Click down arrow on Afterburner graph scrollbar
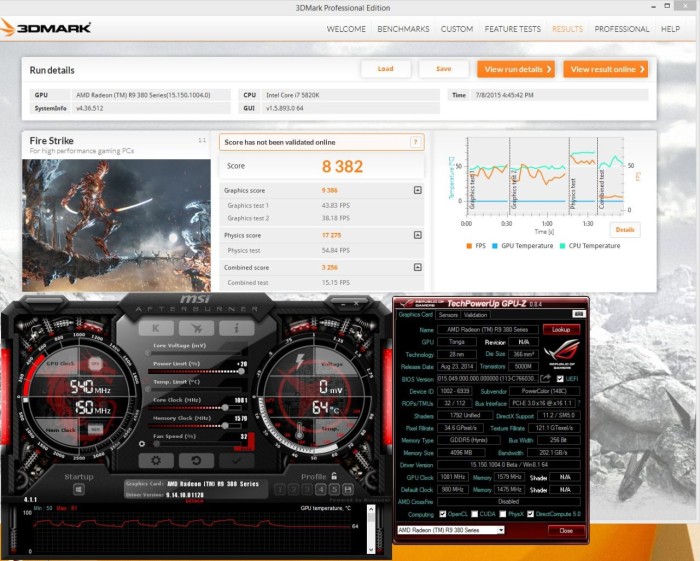Screen dimensions: 700x561 pos(371,549)
